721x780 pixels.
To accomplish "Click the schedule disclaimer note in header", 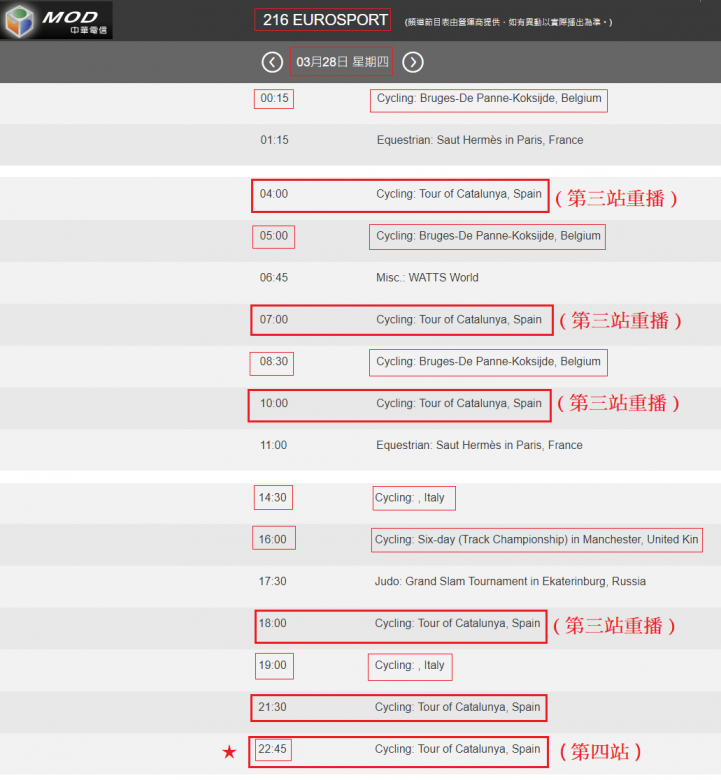I will coord(509,22).
